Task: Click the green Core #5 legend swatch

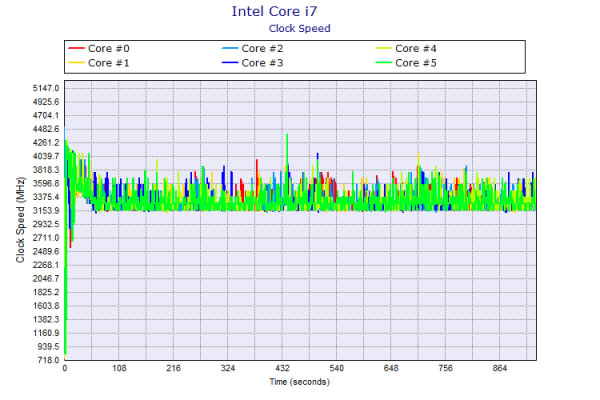Action: 384,63
